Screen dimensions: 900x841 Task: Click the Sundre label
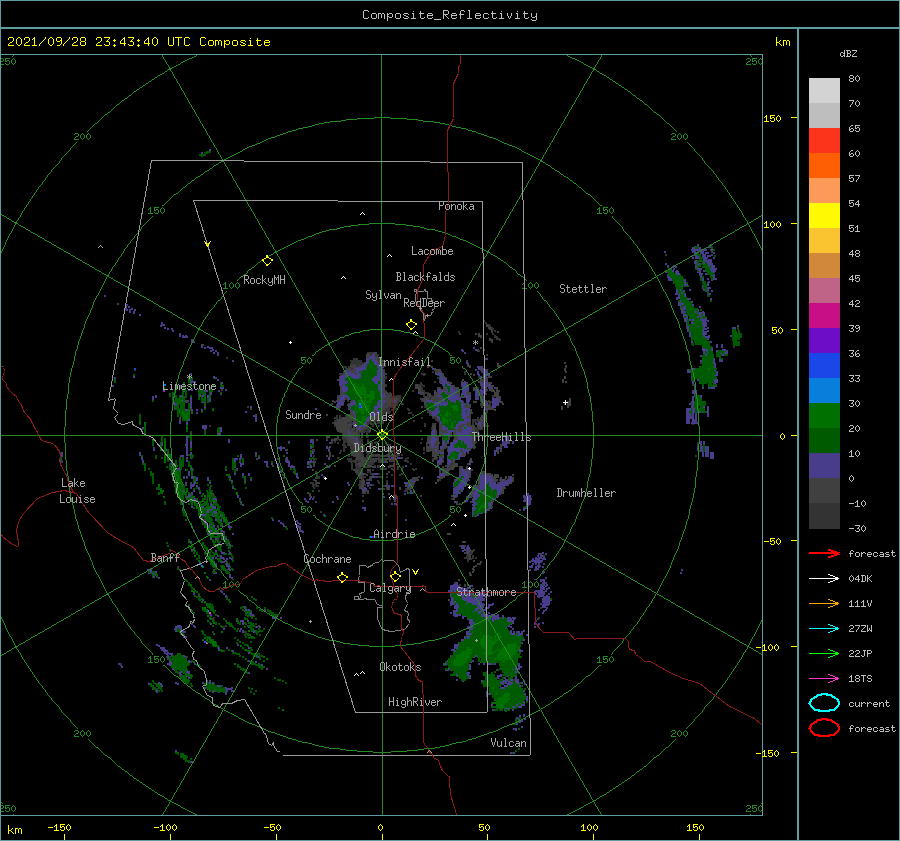point(303,414)
